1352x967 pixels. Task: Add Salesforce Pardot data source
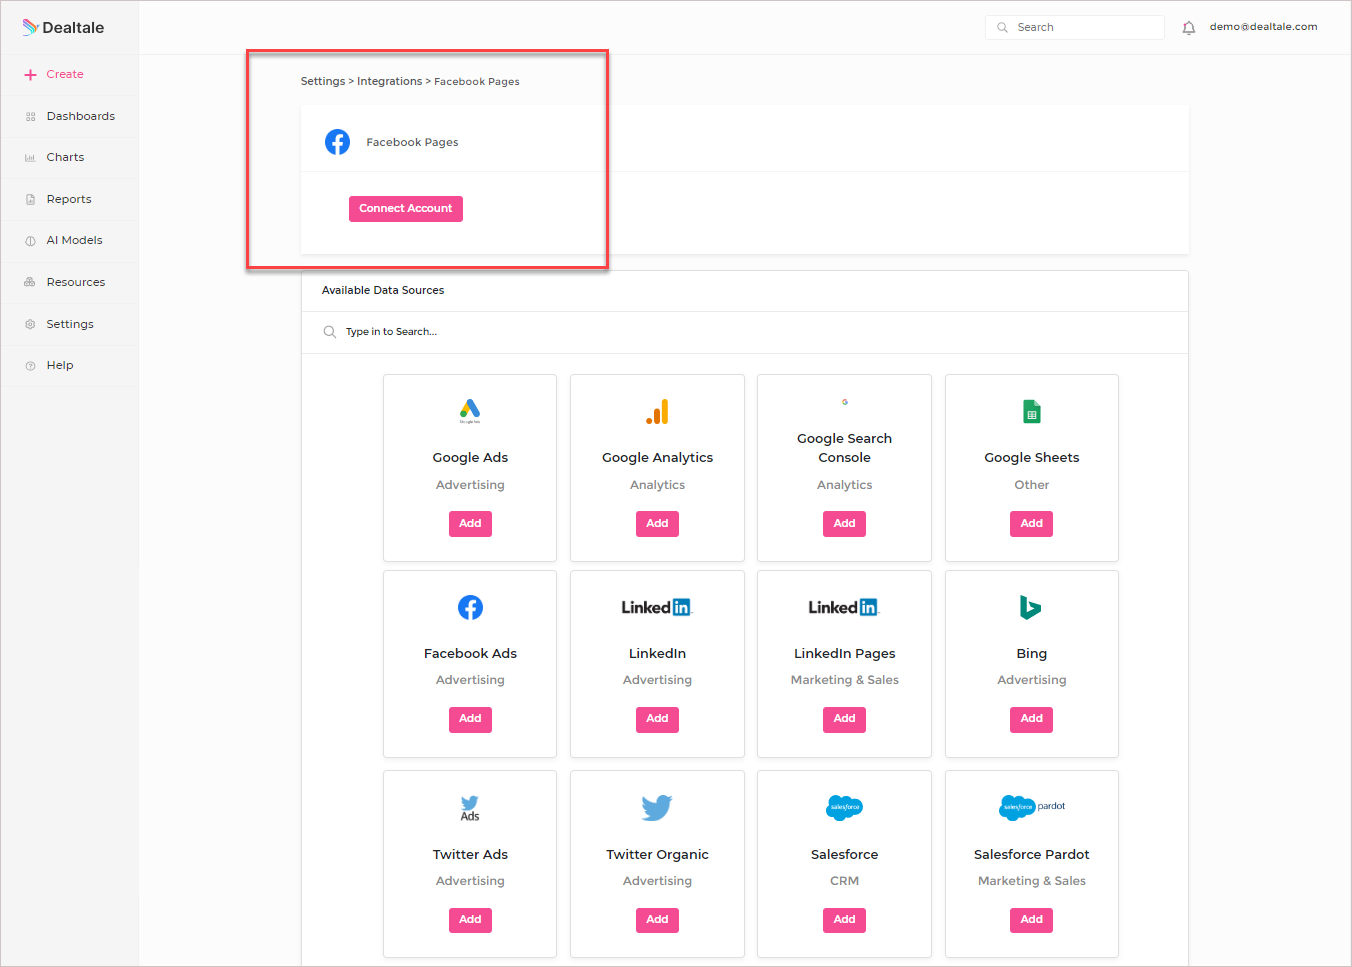1032,920
